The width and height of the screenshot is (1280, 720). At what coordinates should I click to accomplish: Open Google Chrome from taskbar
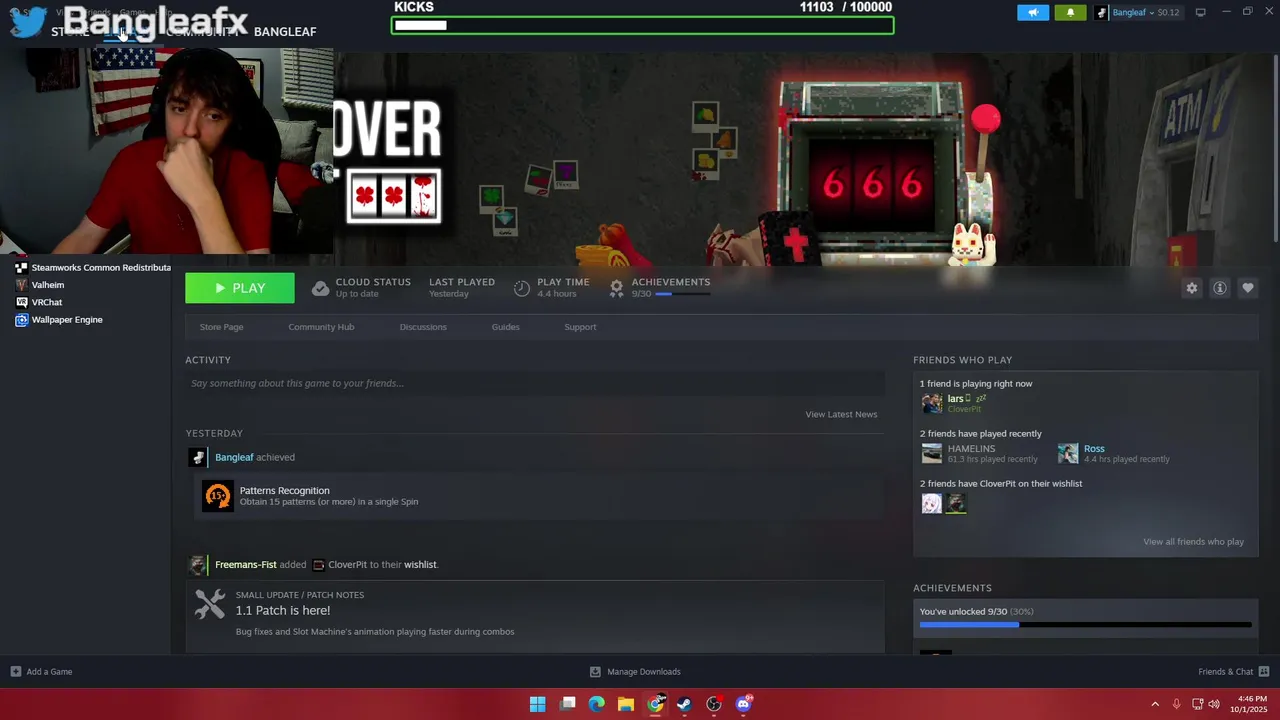click(655, 704)
